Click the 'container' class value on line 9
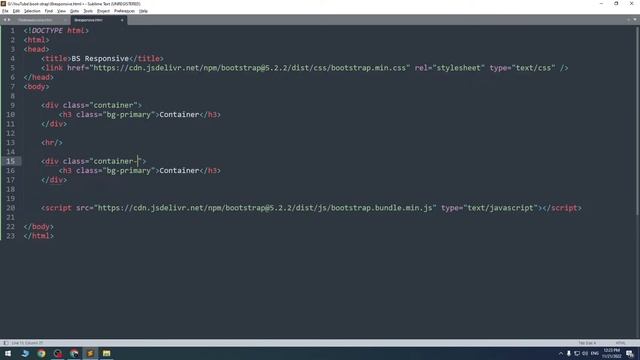This screenshot has width=640, height=360. click(113, 105)
